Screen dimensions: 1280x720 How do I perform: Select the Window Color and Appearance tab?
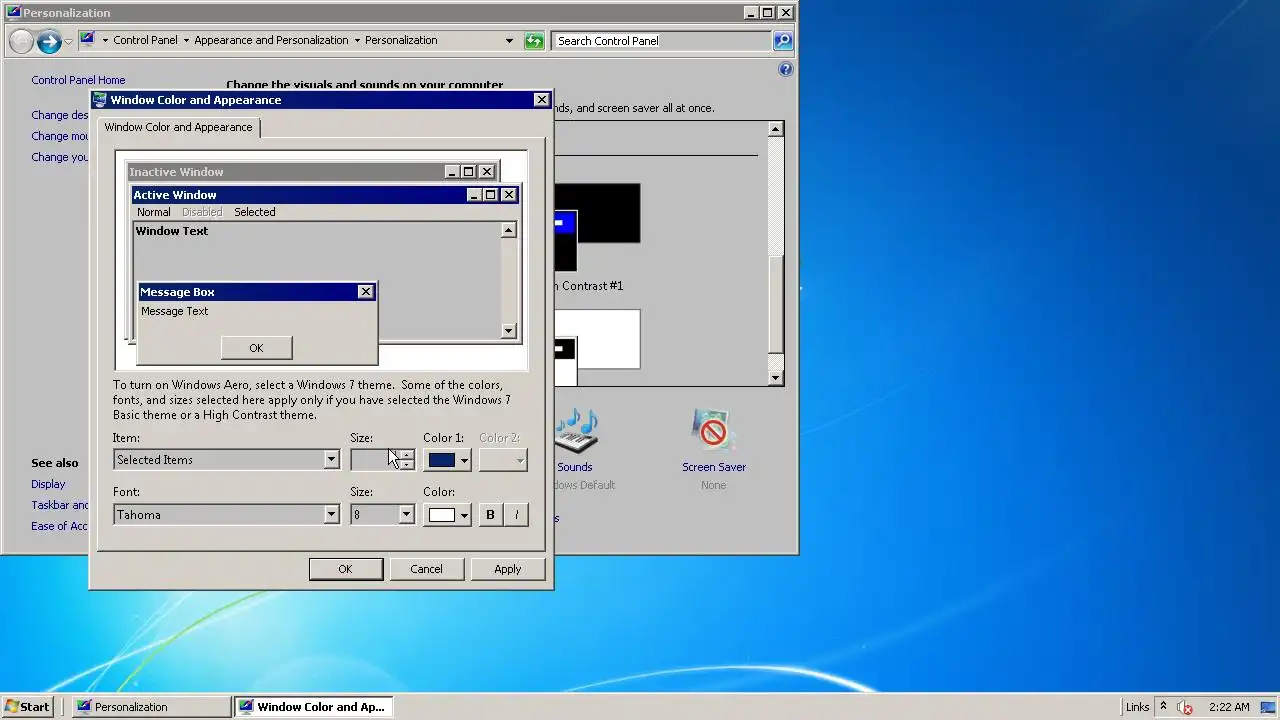click(178, 127)
